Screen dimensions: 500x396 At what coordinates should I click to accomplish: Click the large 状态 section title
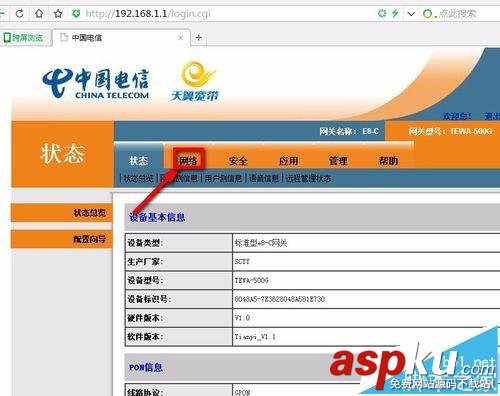click(62, 154)
